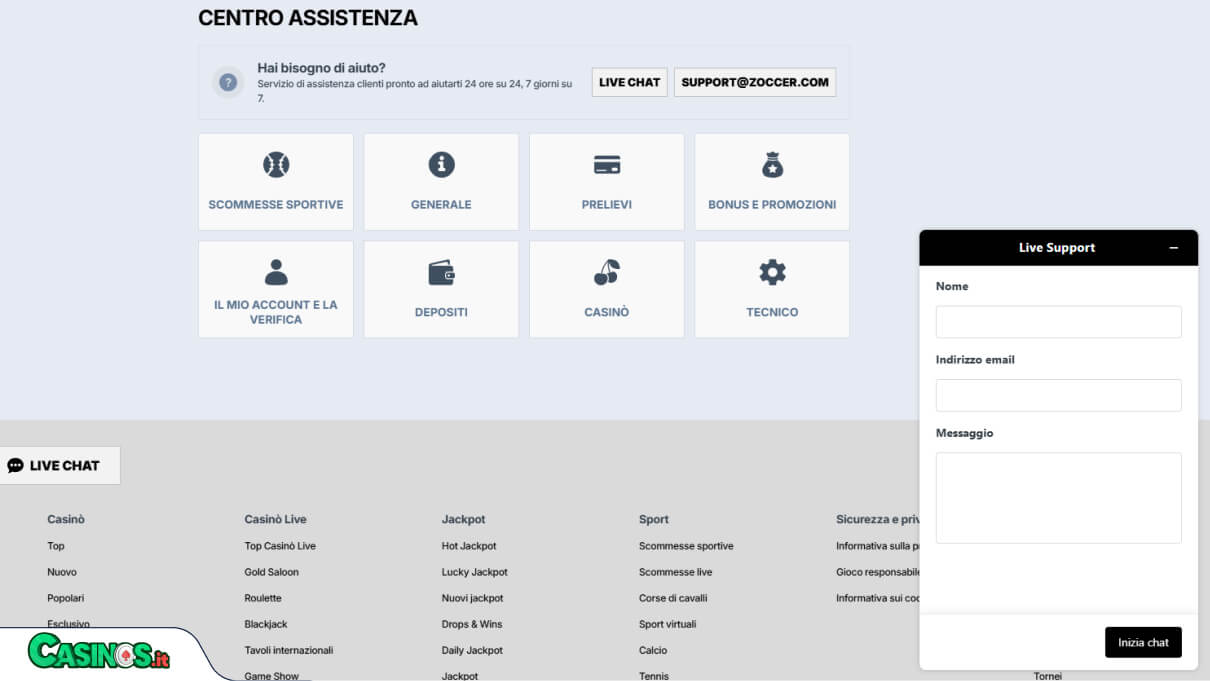Open the Corse di cavalli footer link
Viewport: 1210px width, 681px height.
click(675, 598)
